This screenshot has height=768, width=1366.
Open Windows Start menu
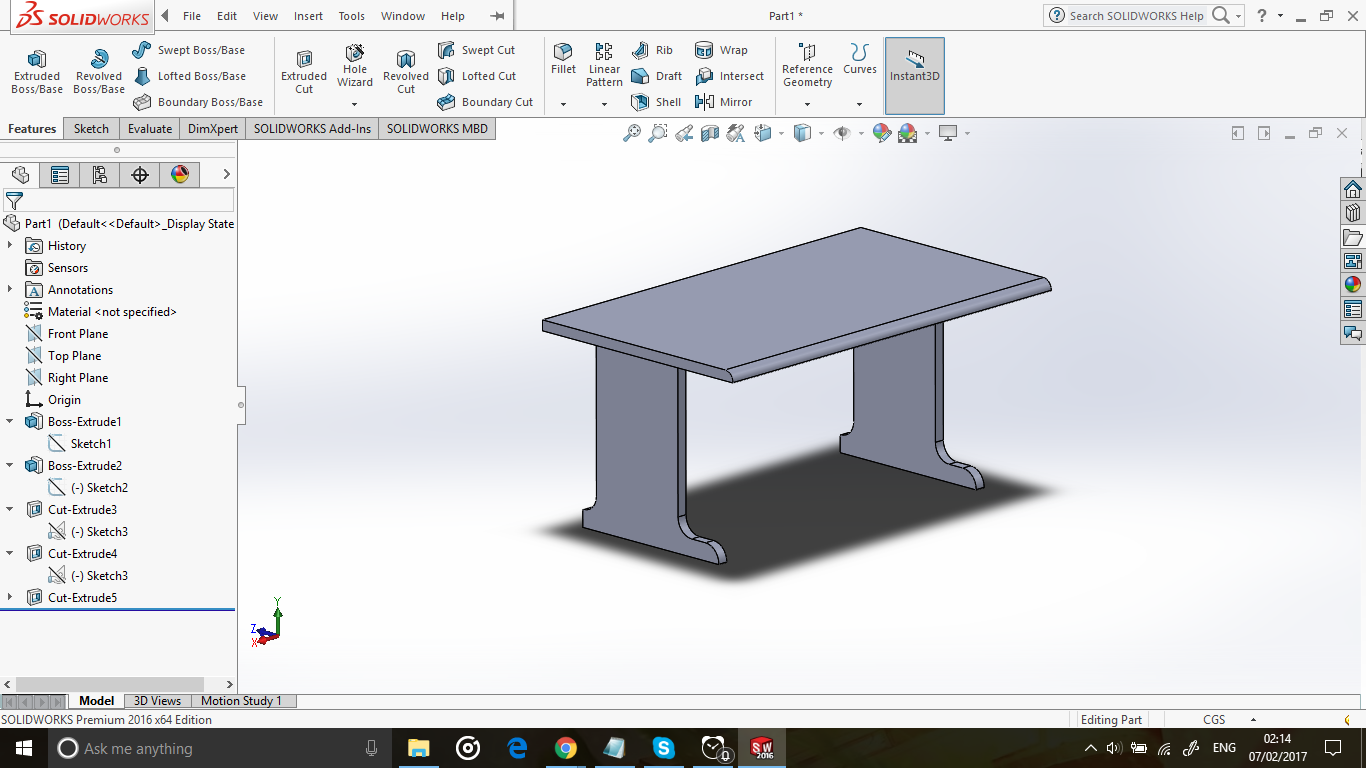(x=23, y=748)
